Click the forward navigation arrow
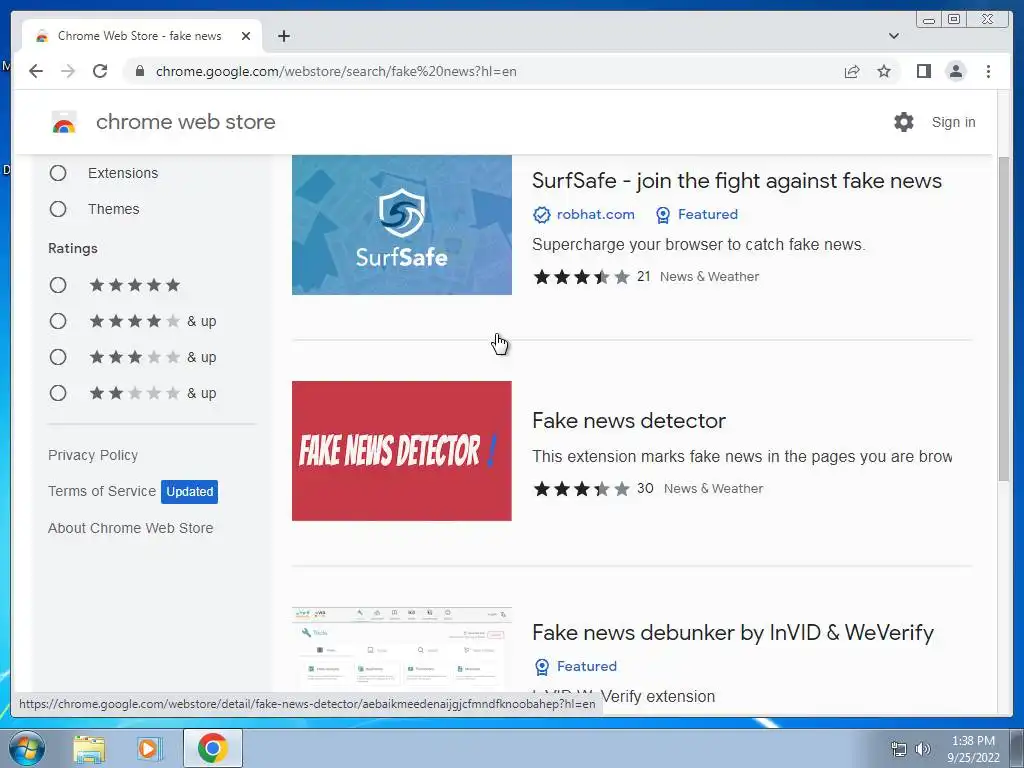Viewport: 1024px width, 768px height. coord(68,71)
